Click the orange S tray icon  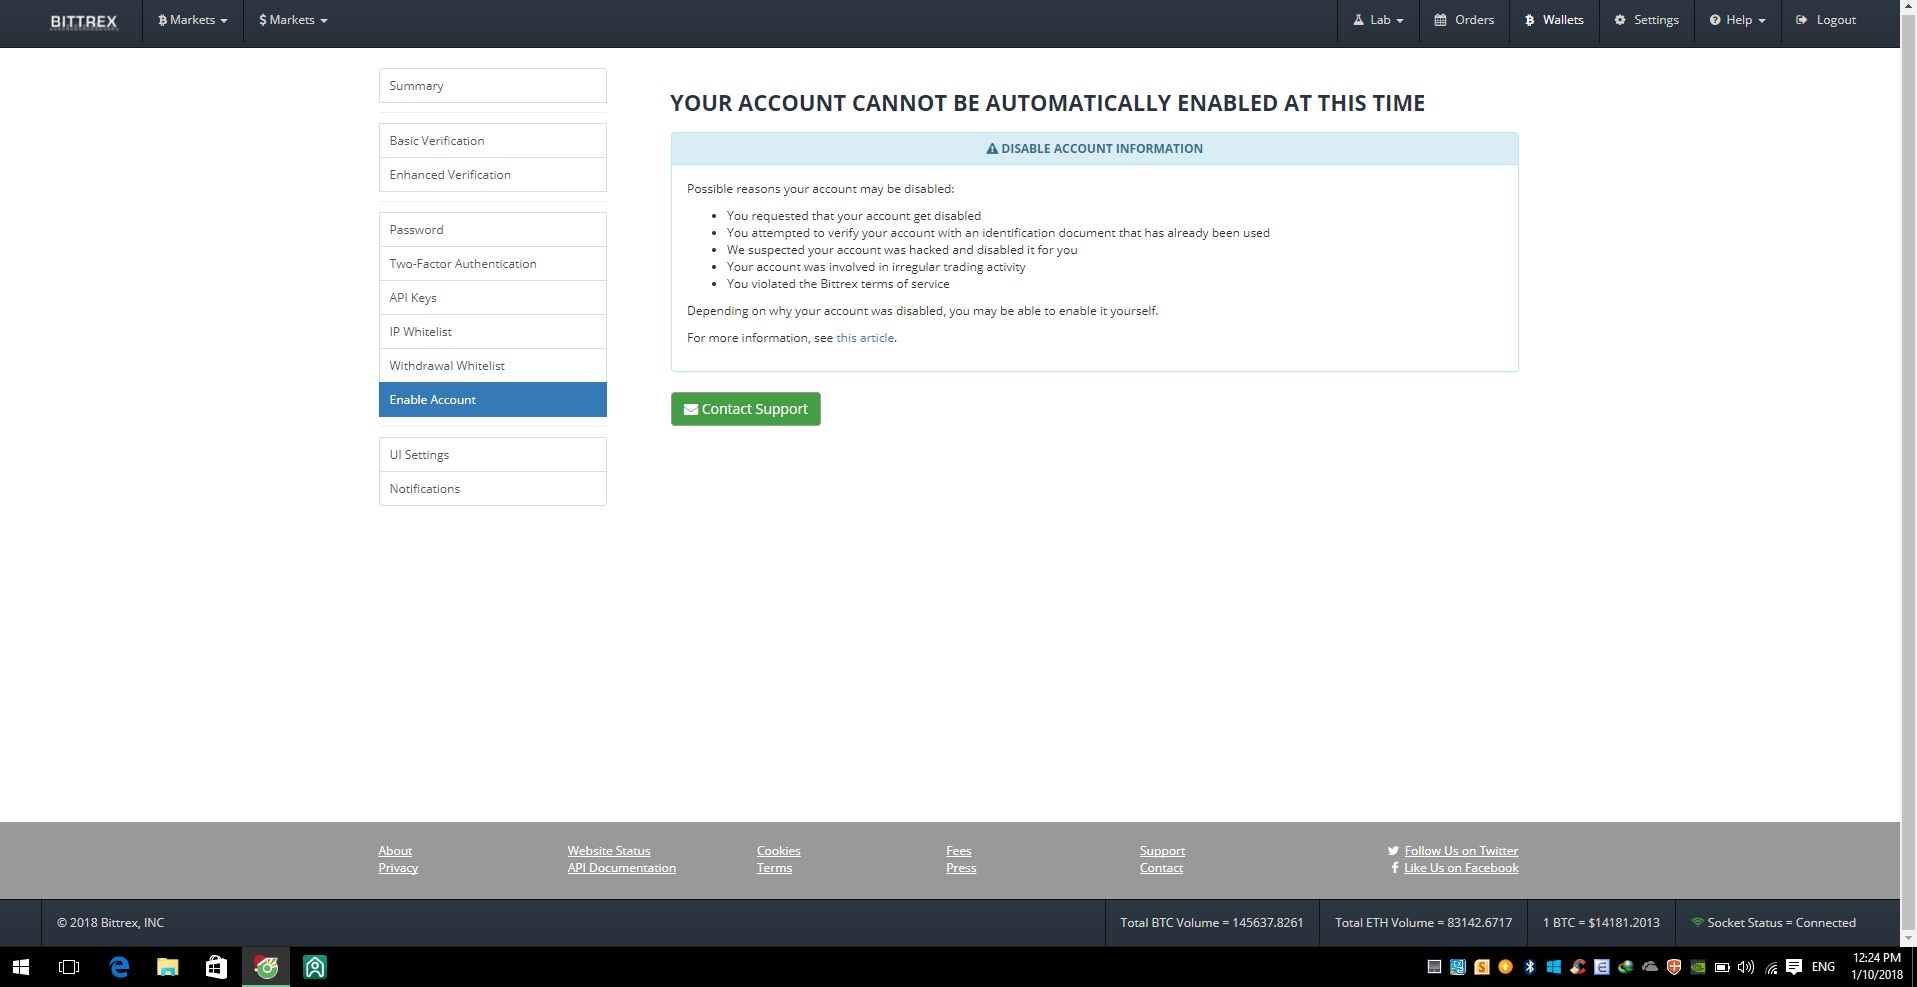pos(1482,967)
